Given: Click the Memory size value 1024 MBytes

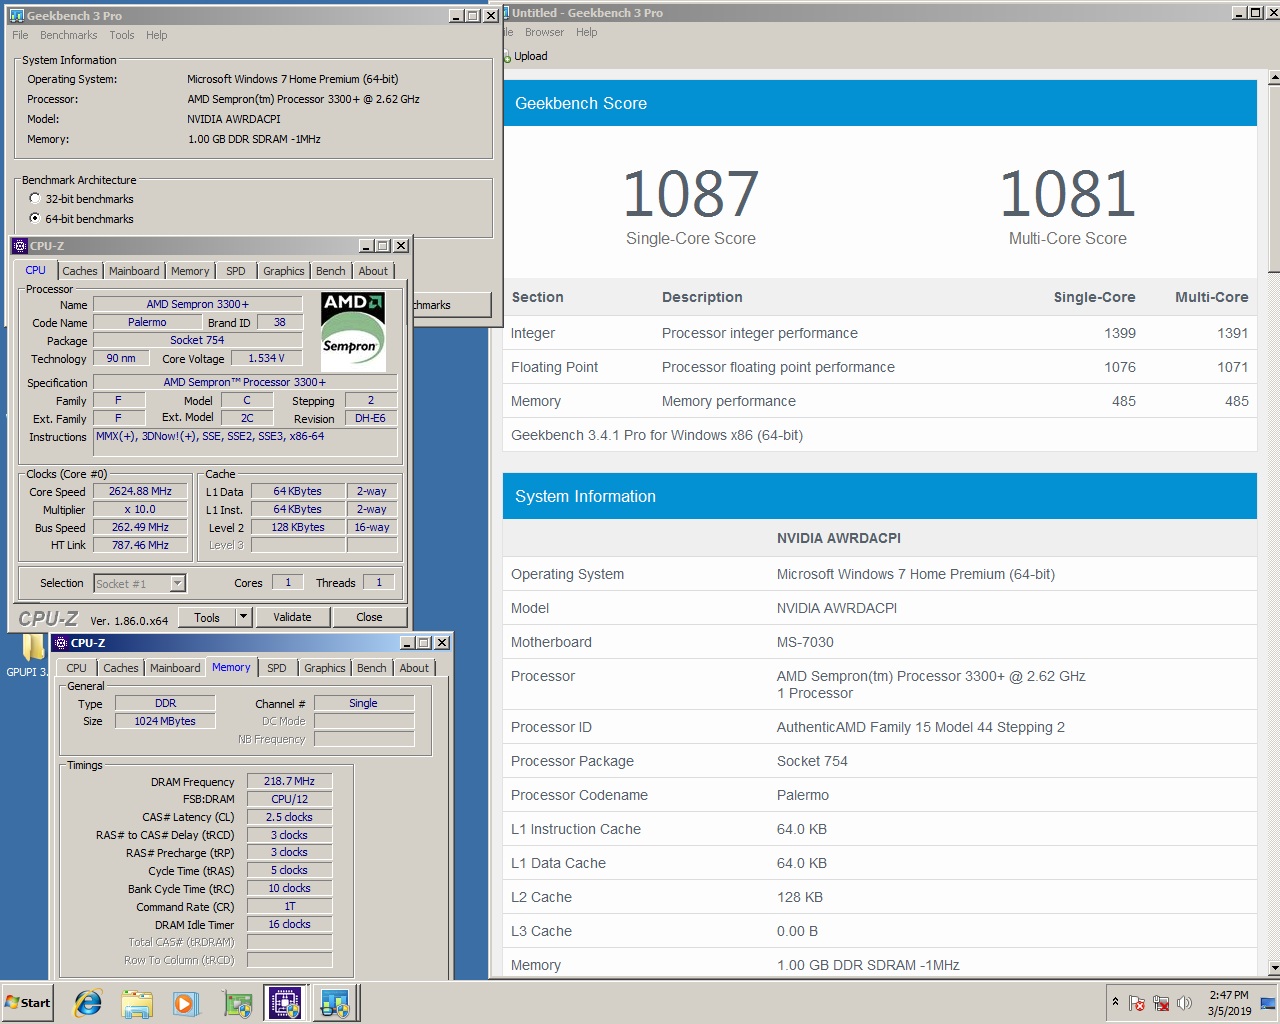Looking at the screenshot, I should pos(165,721).
